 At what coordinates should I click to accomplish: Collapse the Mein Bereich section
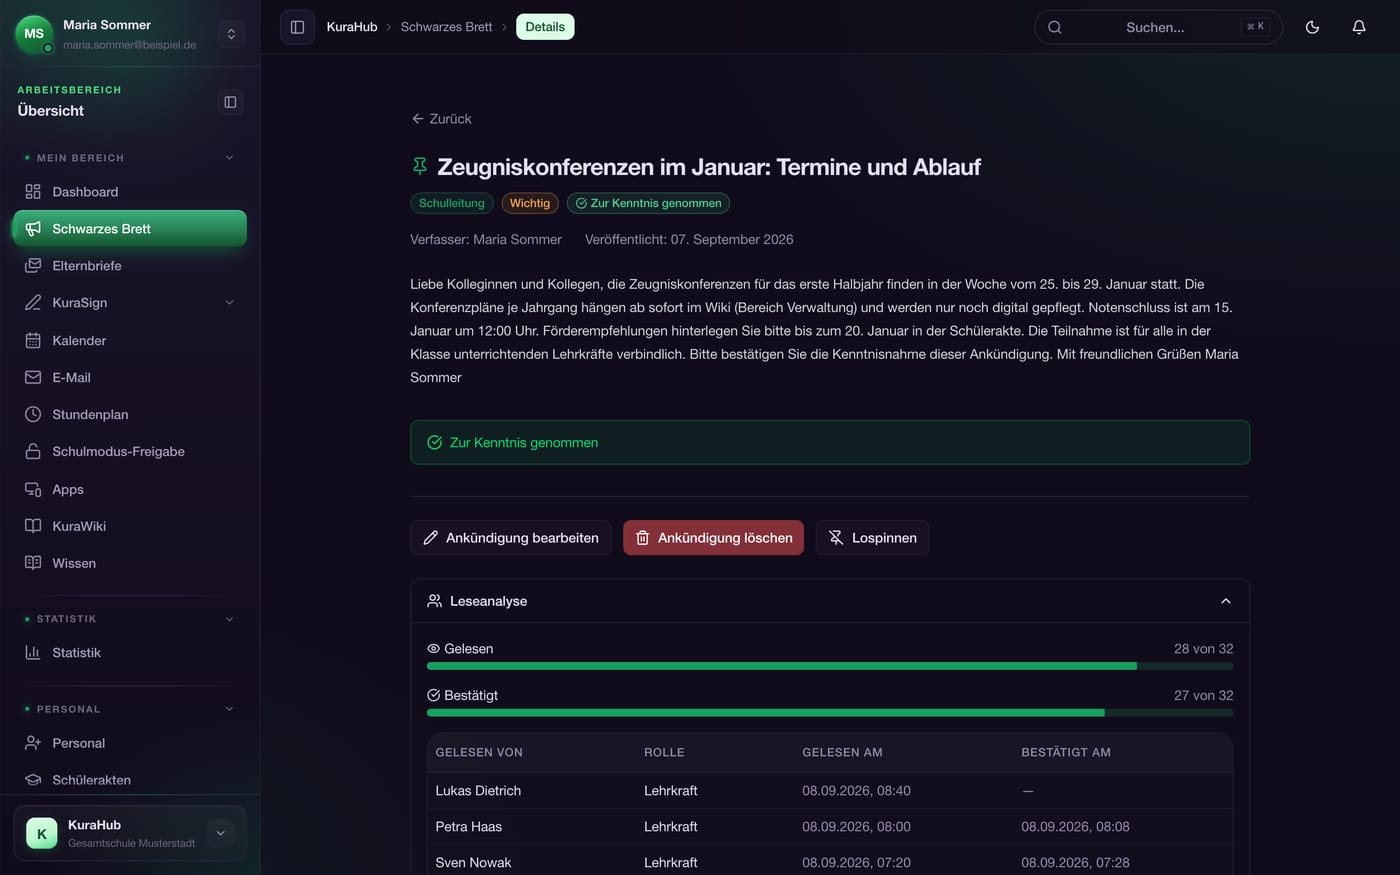(229, 158)
